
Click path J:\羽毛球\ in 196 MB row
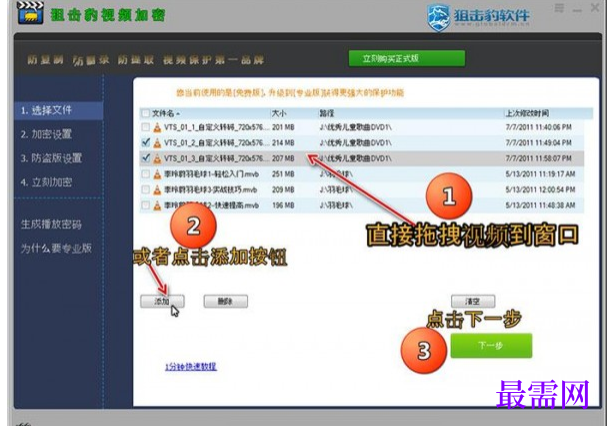336,205
